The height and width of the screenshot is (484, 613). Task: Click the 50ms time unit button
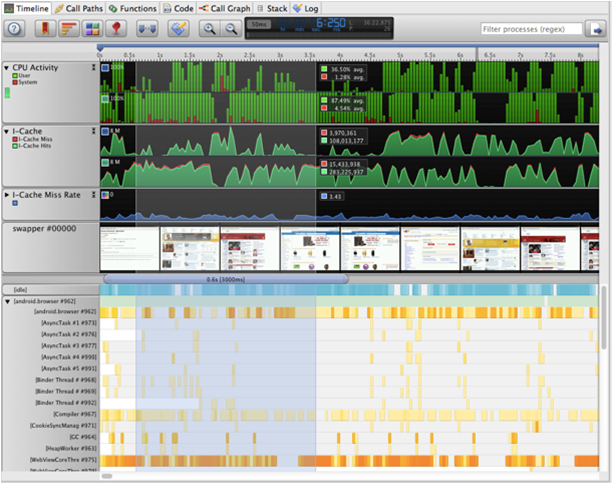pyautogui.click(x=259, y=24)
